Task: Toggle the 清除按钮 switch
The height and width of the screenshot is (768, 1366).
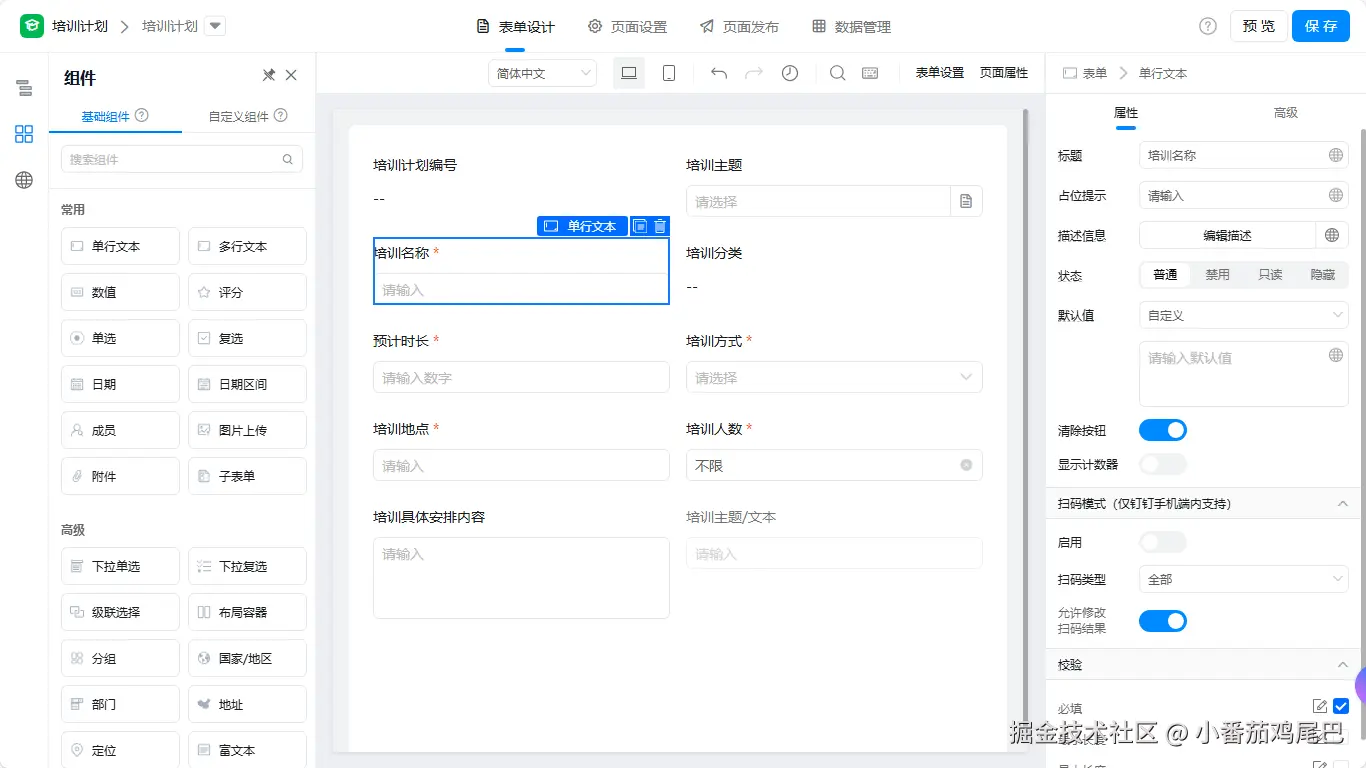Action: (x=1163, y=430)
